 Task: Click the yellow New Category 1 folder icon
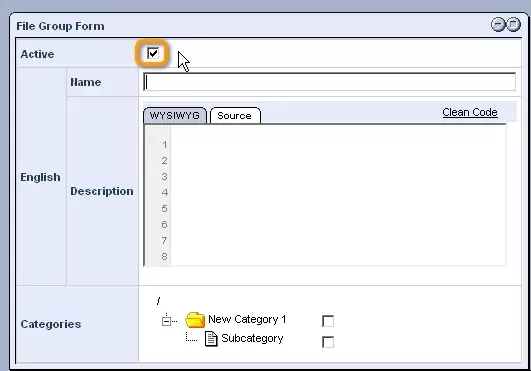[x=195, y=320]
